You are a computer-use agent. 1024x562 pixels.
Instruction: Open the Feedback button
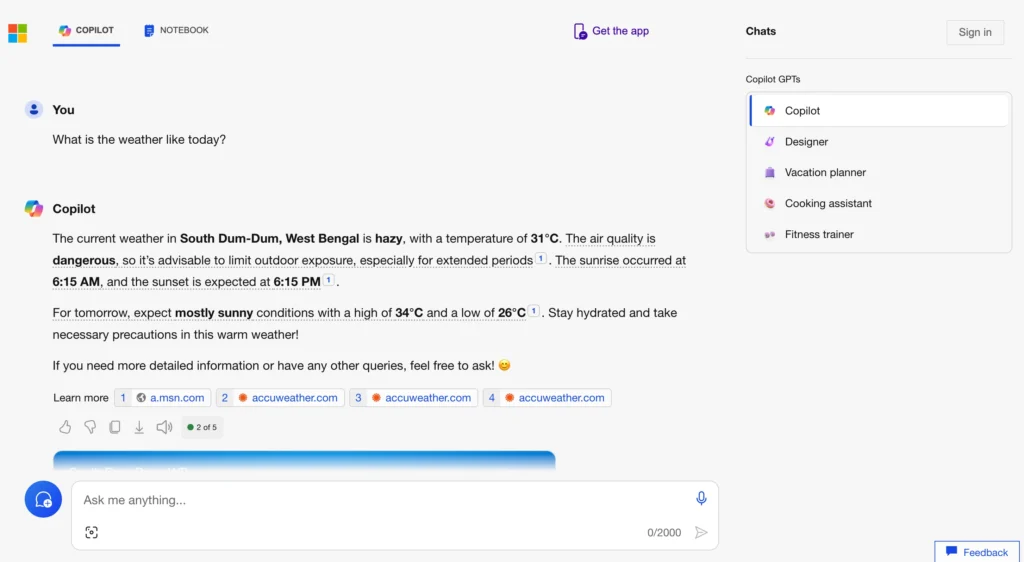(x=977, y=552)
